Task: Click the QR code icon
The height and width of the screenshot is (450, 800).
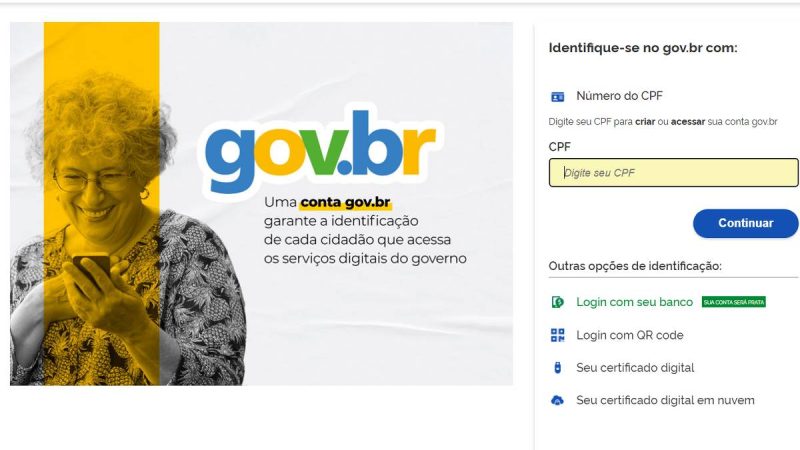Action: [558, 335]
